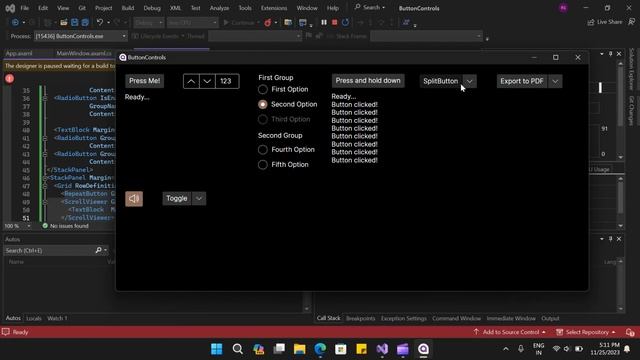The height and width of the screenshot is (360, 640).
Task: Open Windows Start menu
Action: (217, 349)
